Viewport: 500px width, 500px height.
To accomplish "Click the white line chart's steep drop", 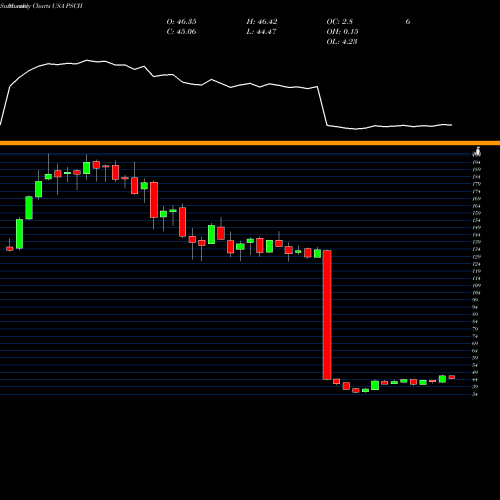I will pyautogui.click(x=322, y=106).
